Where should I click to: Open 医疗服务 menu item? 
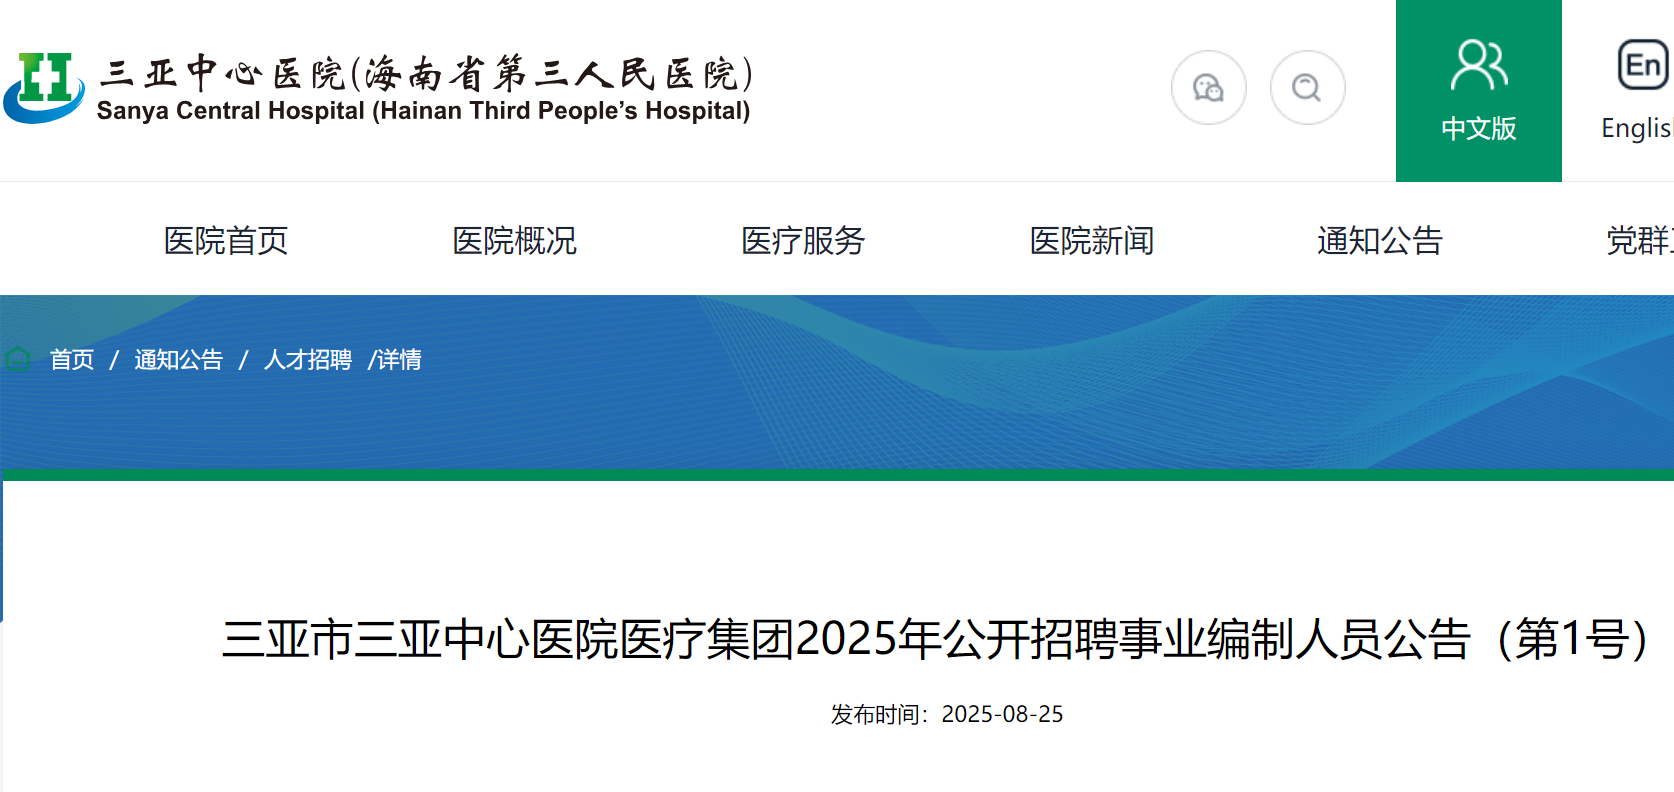coord(803,241)
